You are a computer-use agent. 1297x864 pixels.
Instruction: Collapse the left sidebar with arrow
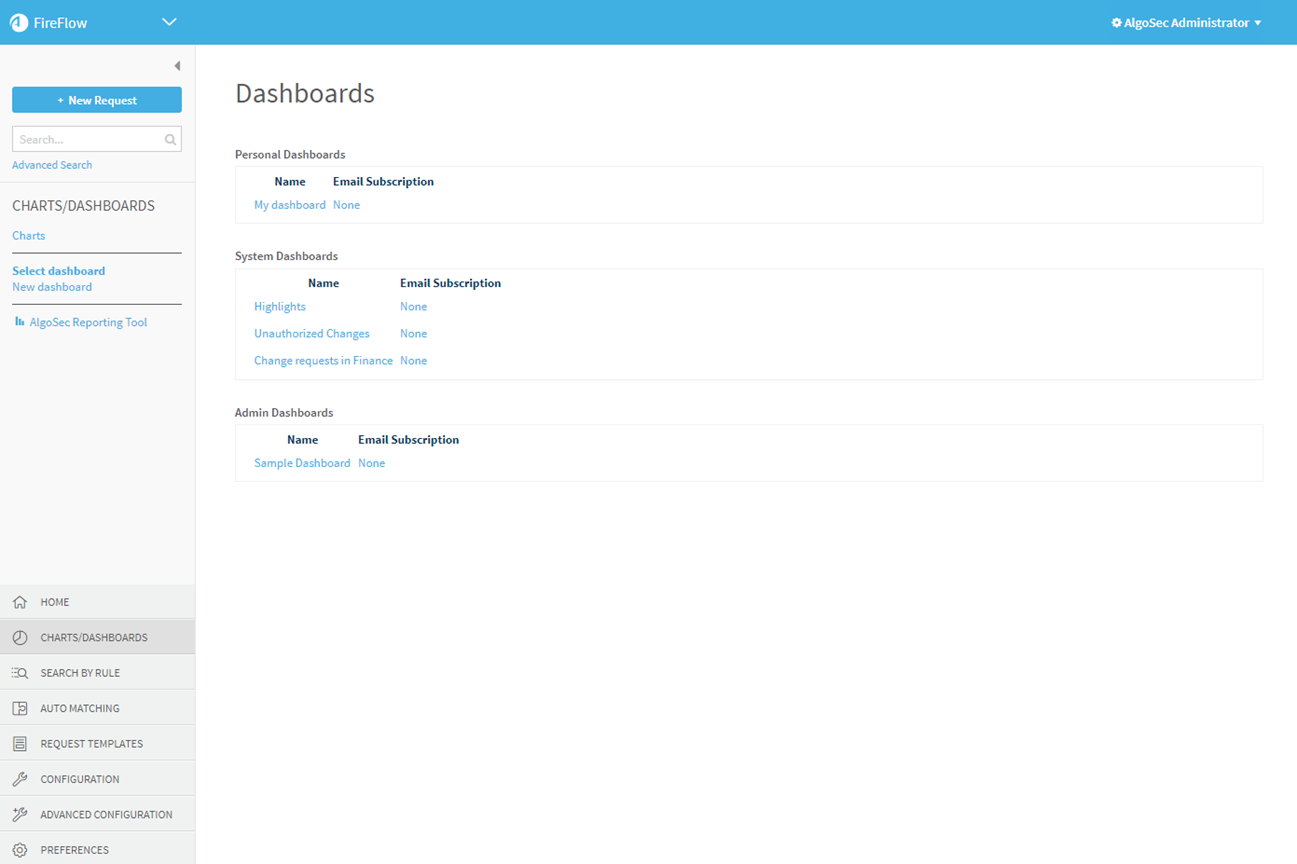coord(177,66)
